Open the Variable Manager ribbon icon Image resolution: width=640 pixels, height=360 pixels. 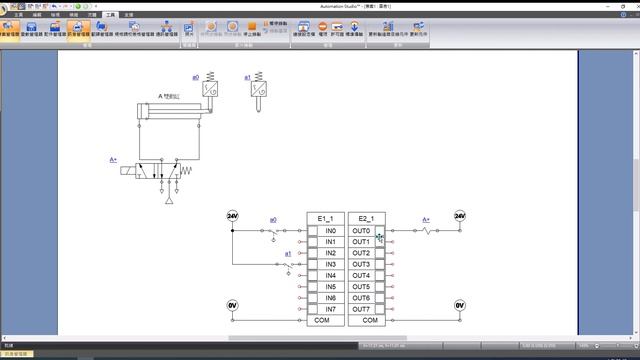[x=31, y=29]
